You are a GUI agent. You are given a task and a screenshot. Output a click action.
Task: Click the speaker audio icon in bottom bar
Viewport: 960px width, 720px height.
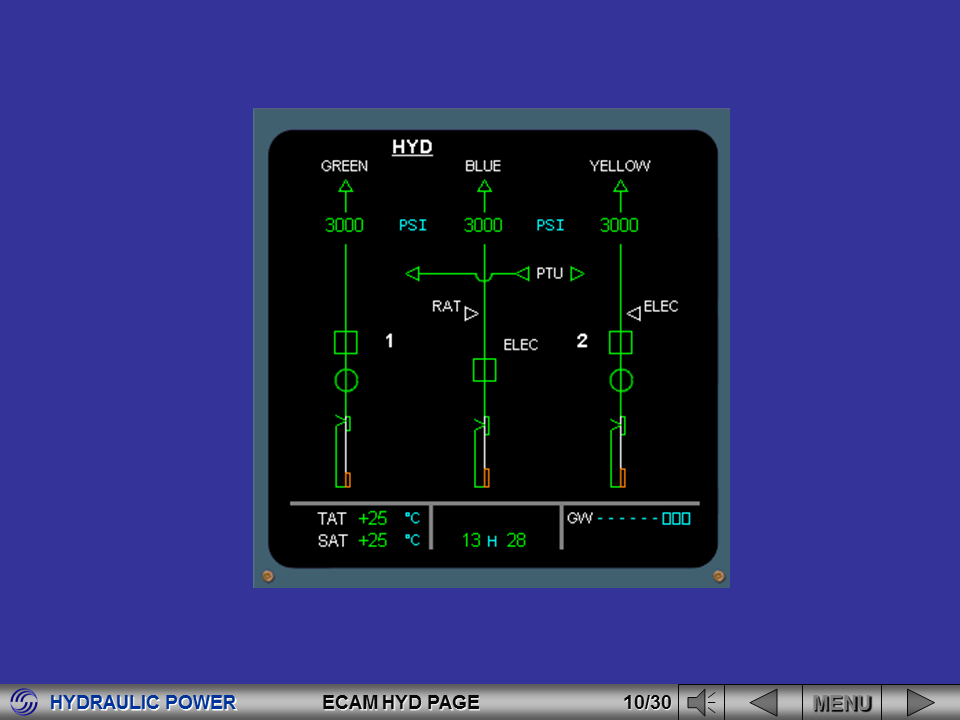[x=705, y=701]
